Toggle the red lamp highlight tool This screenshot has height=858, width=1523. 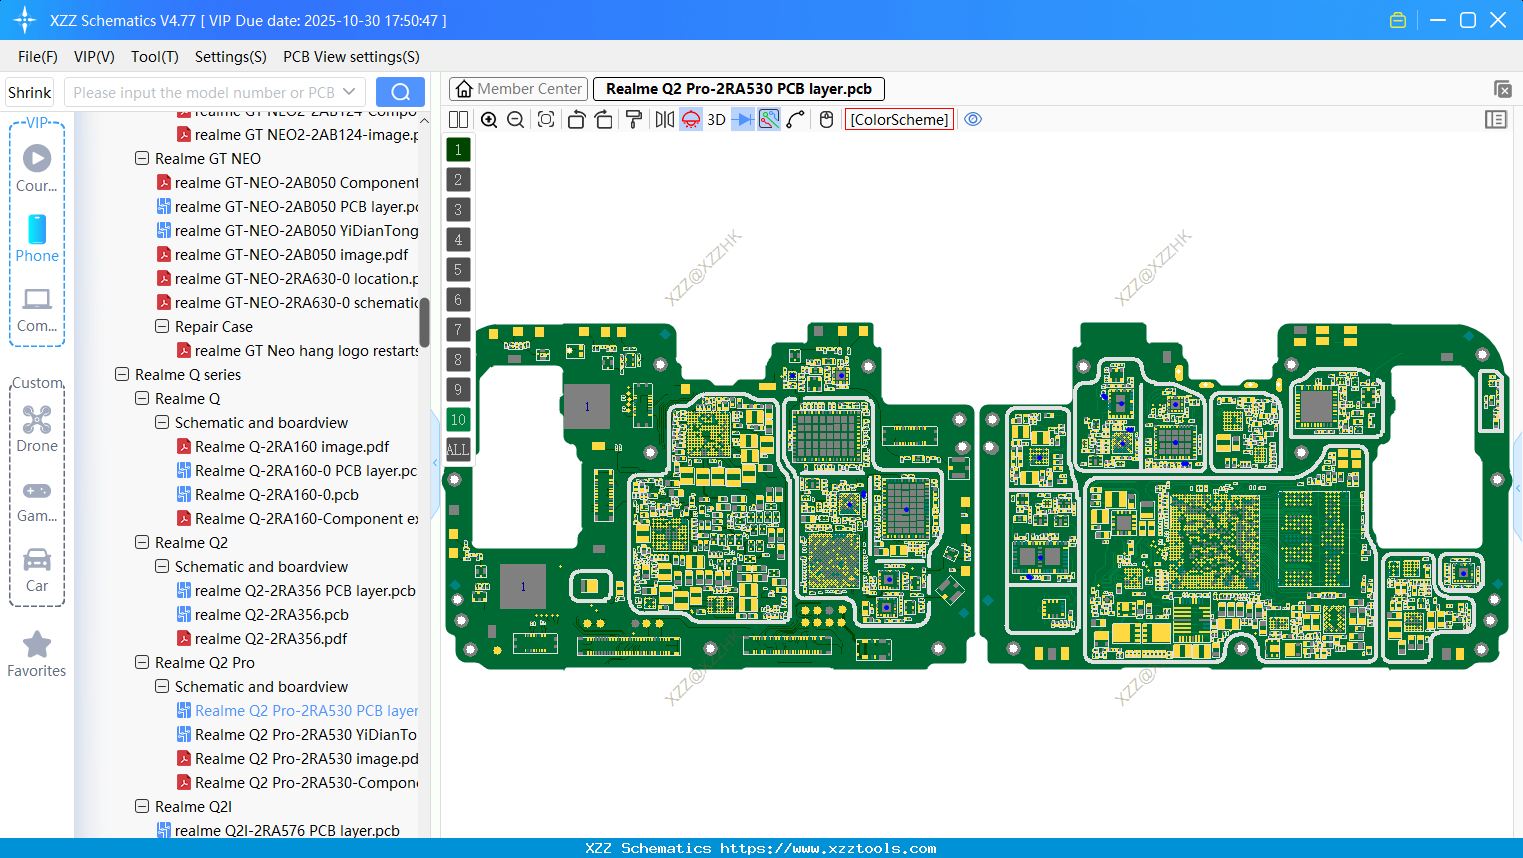click(690, 119)
